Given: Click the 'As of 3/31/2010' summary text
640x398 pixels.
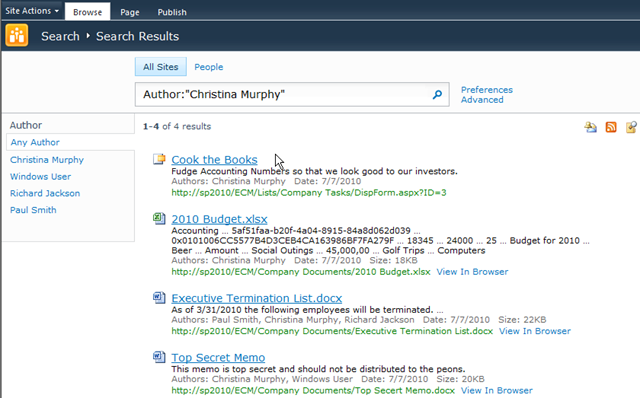Looking at the screenshot, I should click(x=307, y=310).
